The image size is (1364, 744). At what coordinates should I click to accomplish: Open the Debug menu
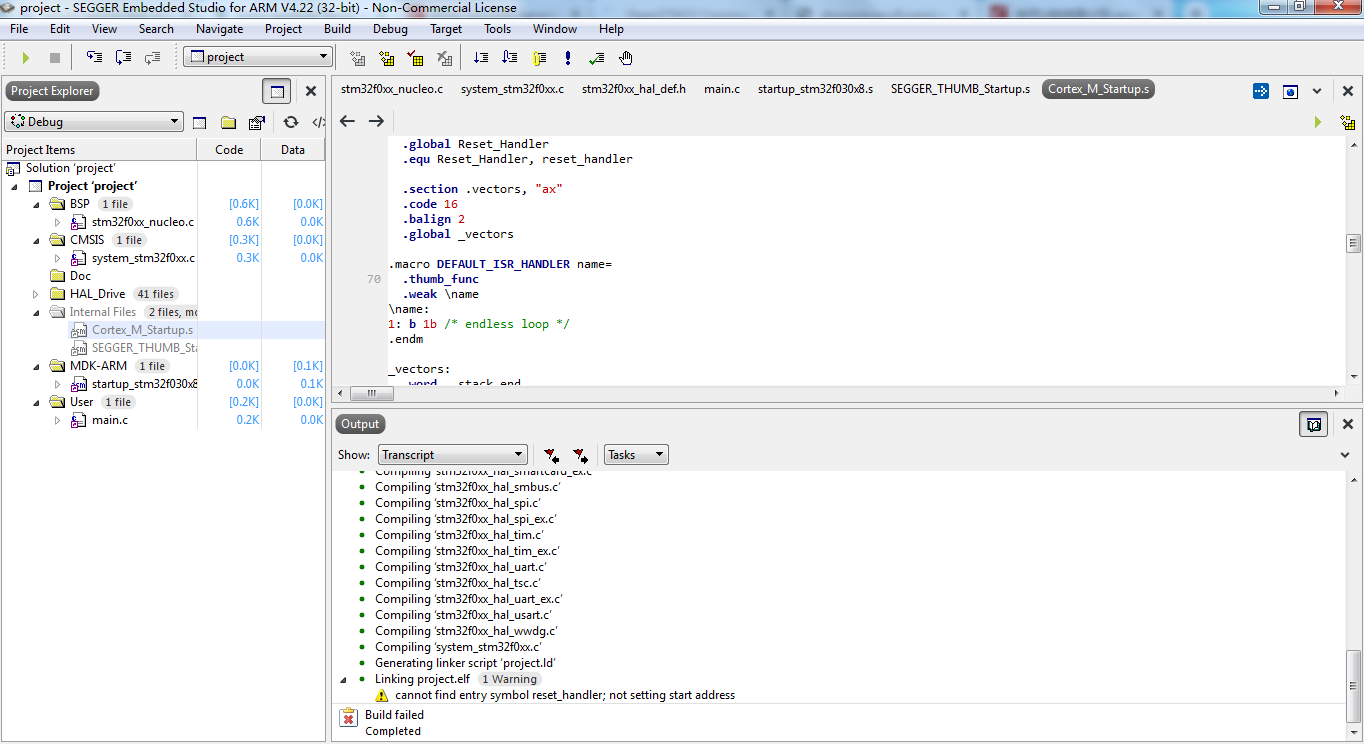coord(390,29)
